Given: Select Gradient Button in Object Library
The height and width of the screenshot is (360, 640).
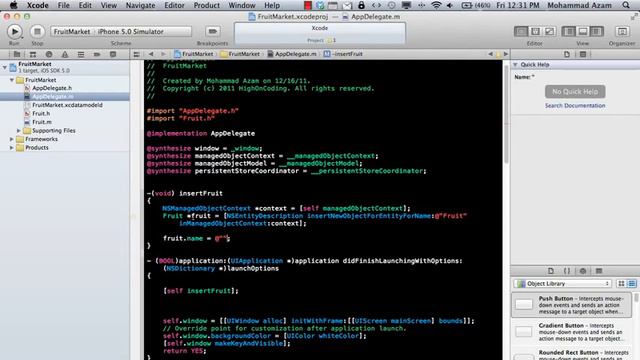Looking at the screenshot, I should tap(572, 332).
